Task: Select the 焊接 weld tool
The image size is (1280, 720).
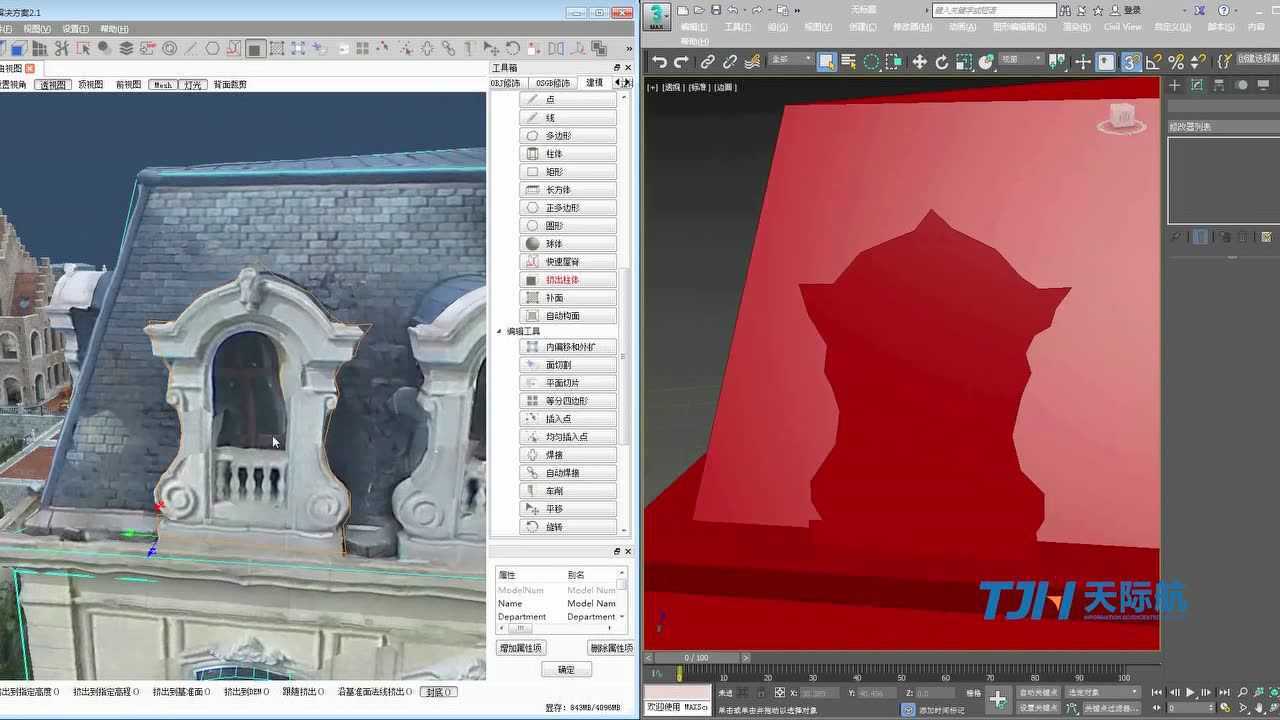Action: pos(567,454)
